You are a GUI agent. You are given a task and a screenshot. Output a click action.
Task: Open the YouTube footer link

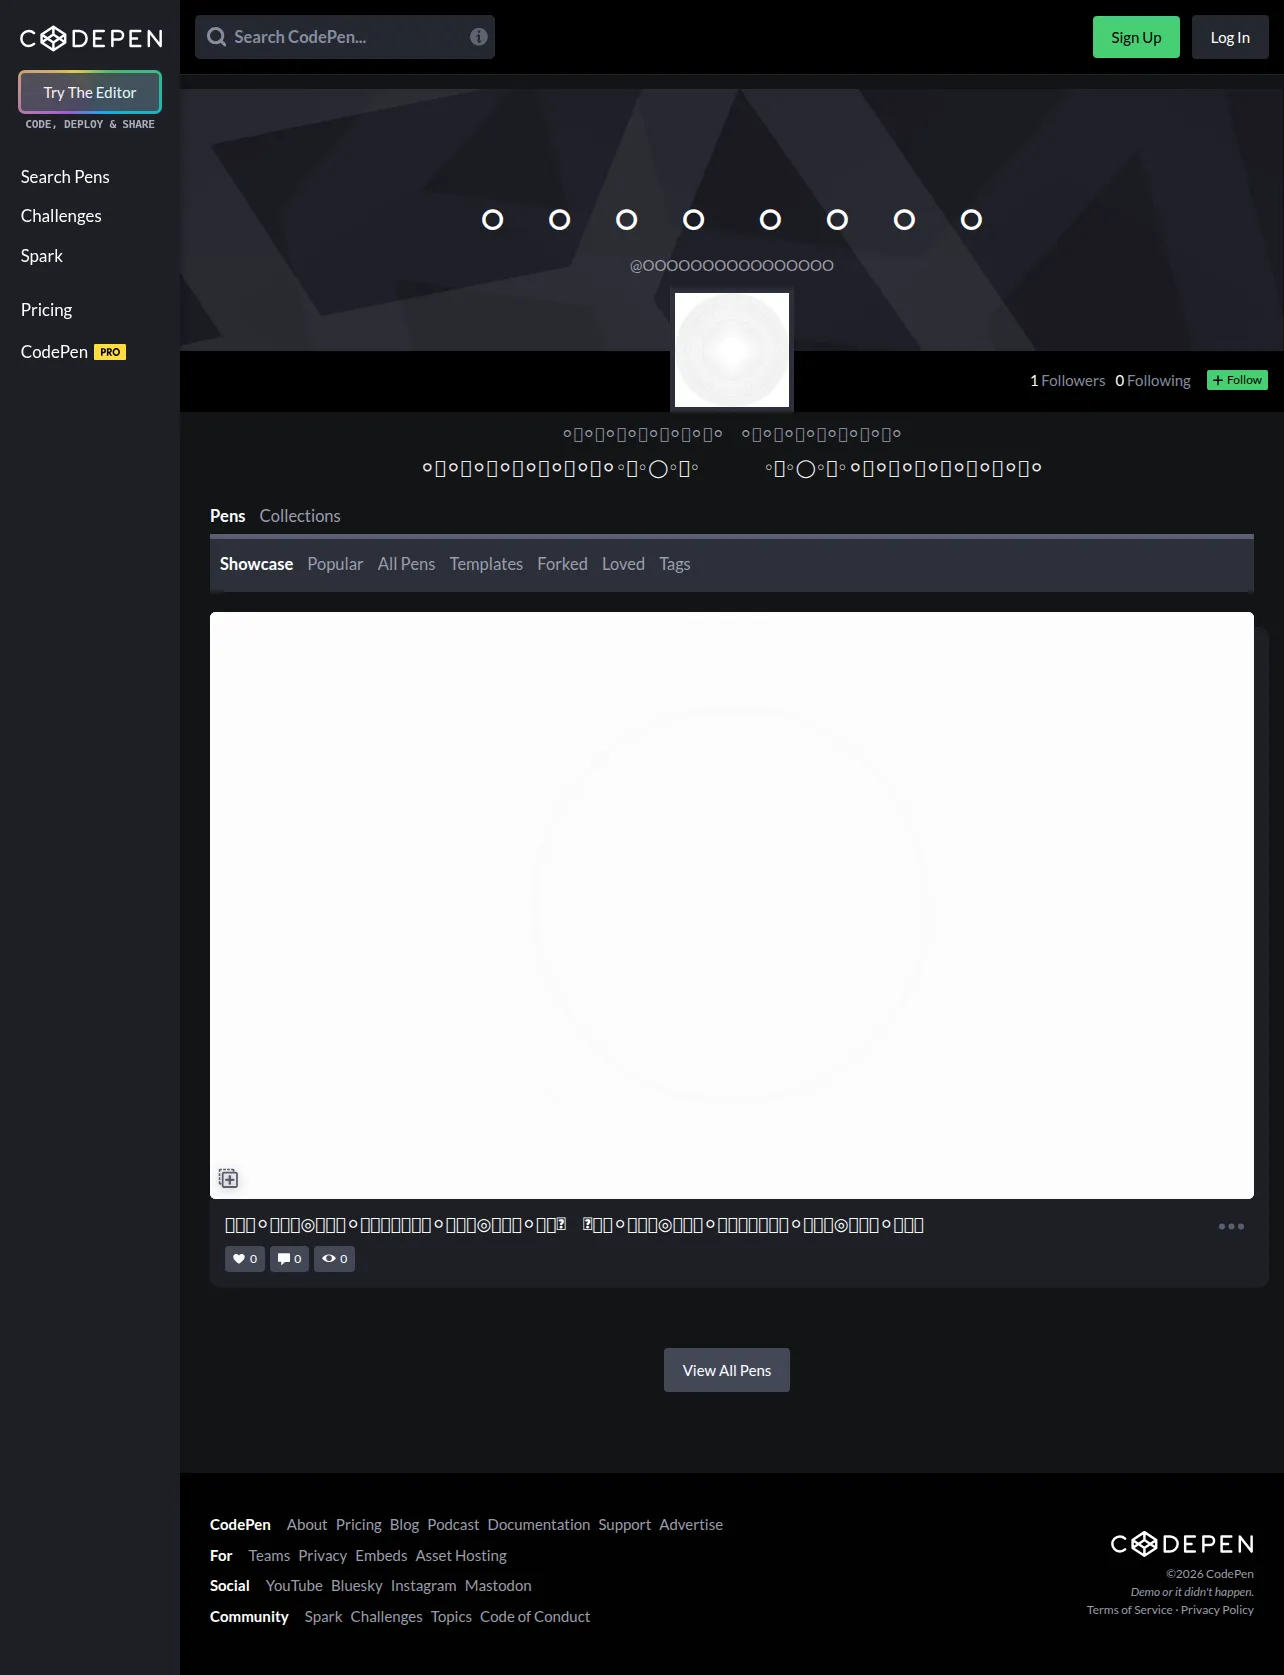click(294, 1586)
